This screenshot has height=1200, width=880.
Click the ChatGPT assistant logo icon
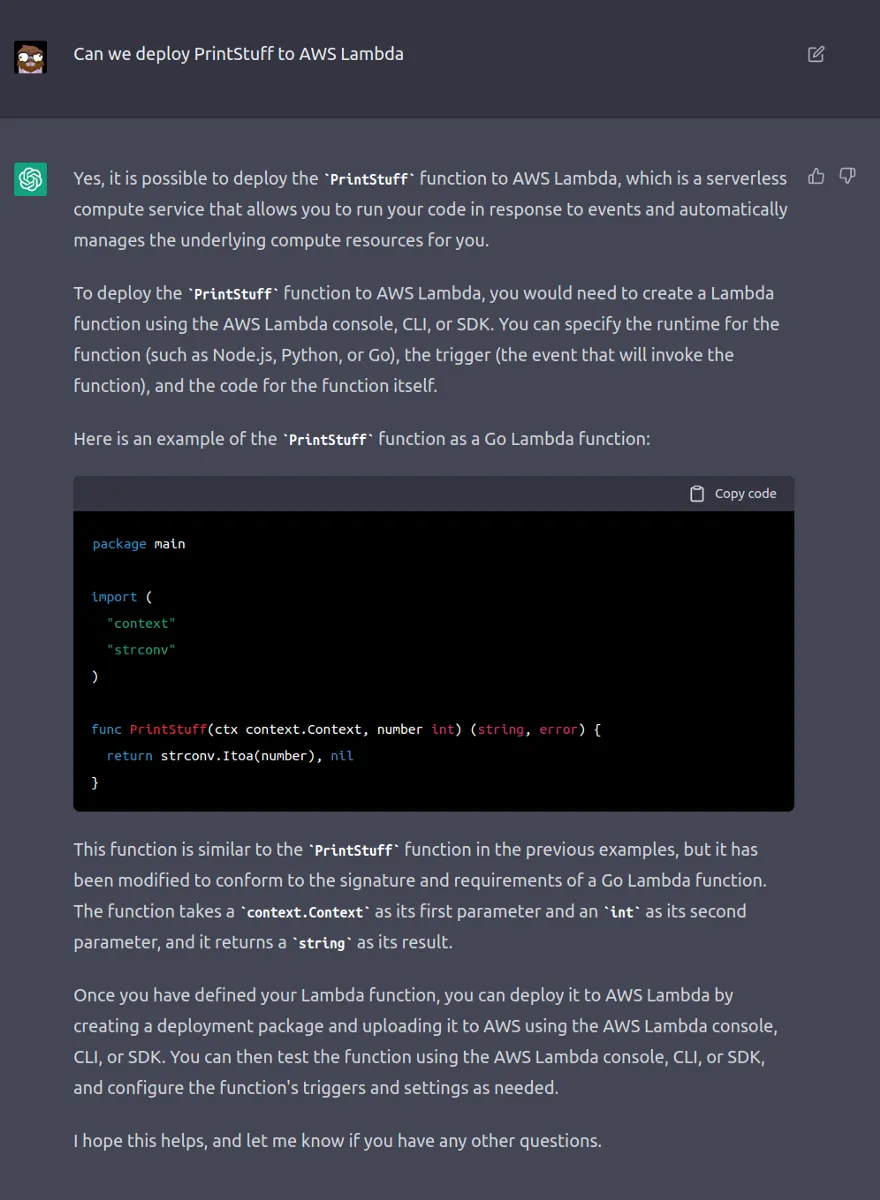[30, 178]
